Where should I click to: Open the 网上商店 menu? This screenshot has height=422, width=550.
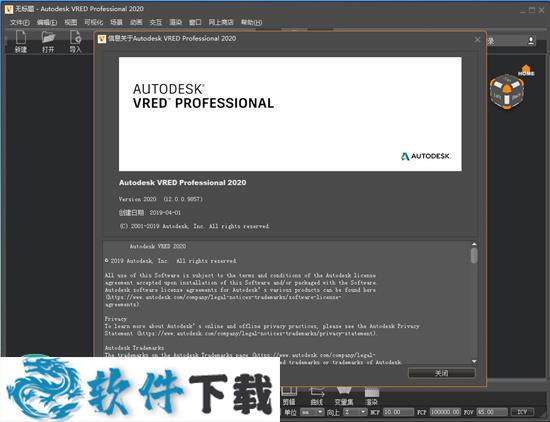(x=221, y=22)
